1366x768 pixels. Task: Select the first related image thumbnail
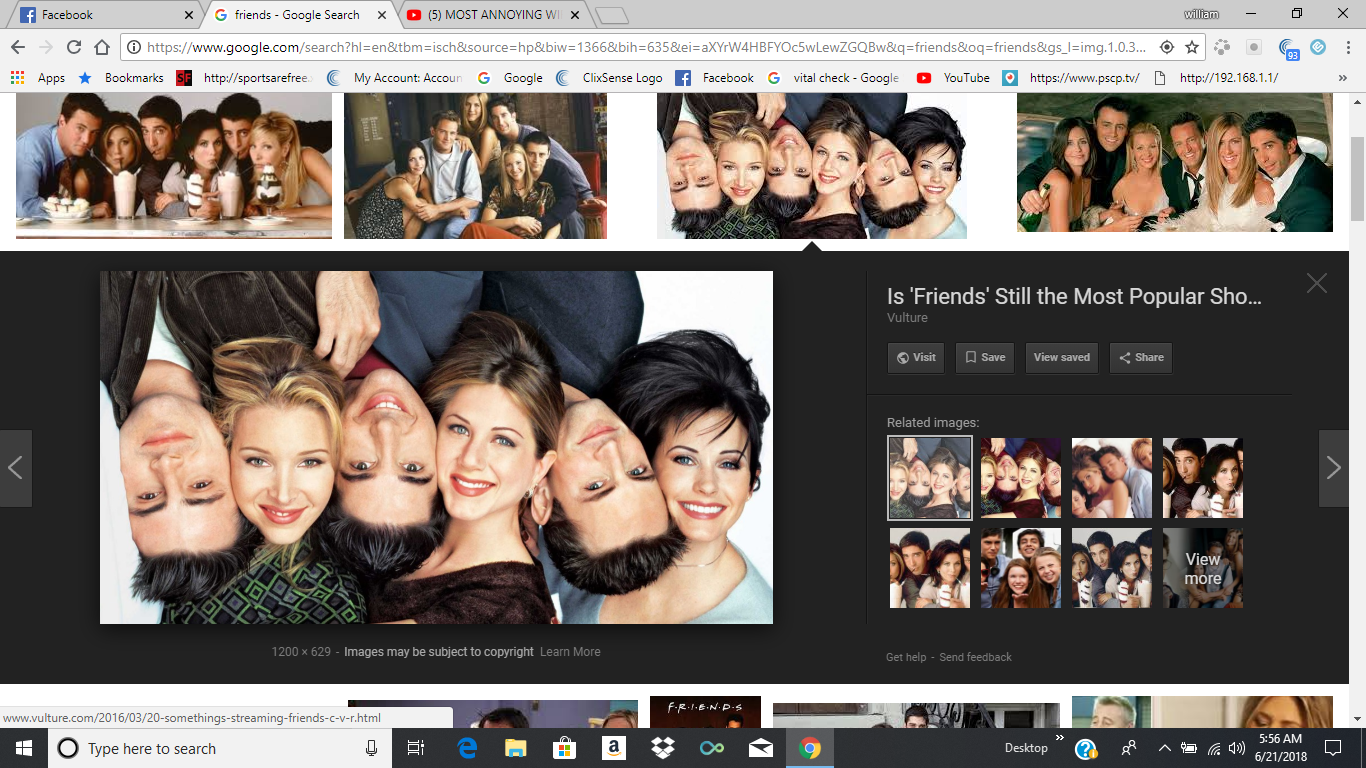[929, 477]
